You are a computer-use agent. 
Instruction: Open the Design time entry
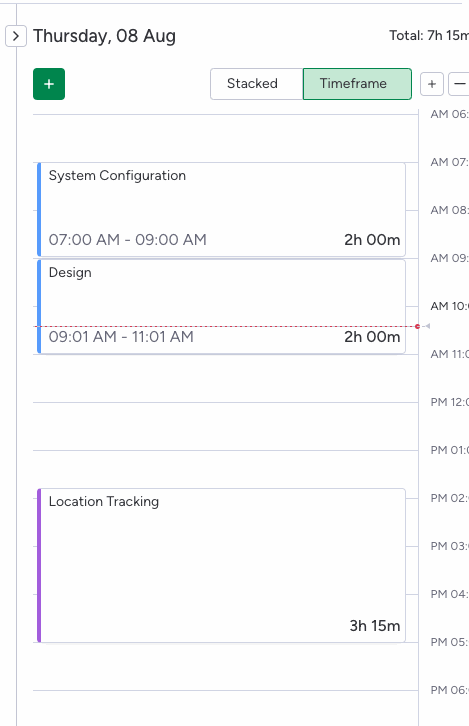[221, 307]
